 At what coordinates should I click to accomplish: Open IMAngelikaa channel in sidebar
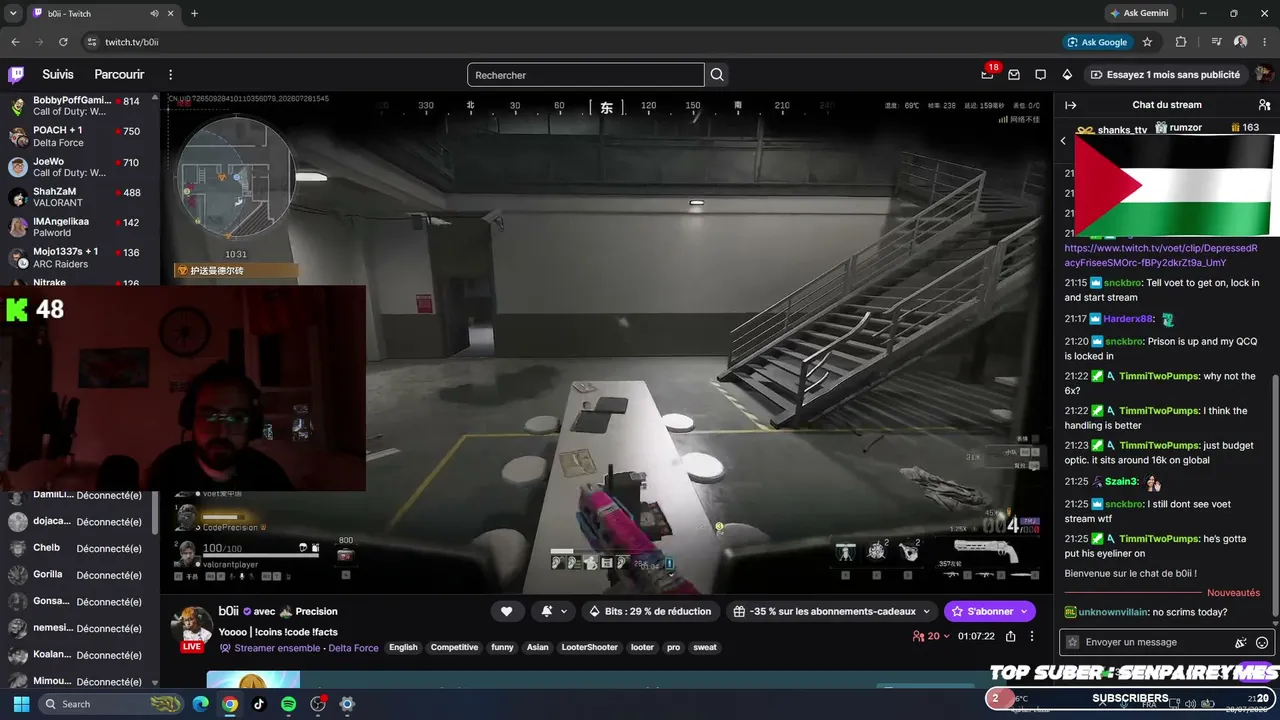point(76,227)
